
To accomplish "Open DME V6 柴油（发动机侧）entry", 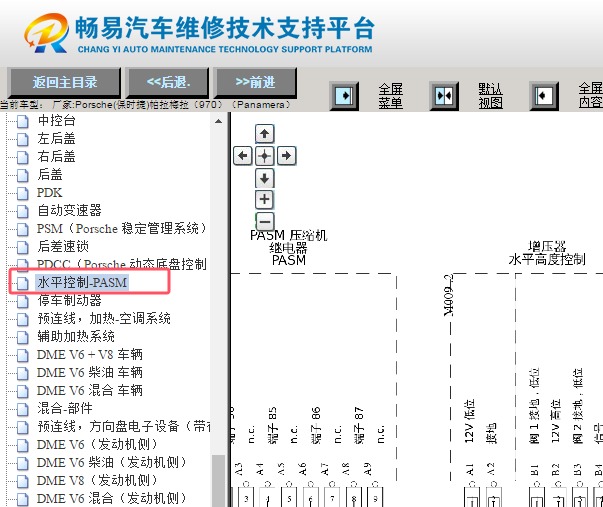I will tap(112, 462).
